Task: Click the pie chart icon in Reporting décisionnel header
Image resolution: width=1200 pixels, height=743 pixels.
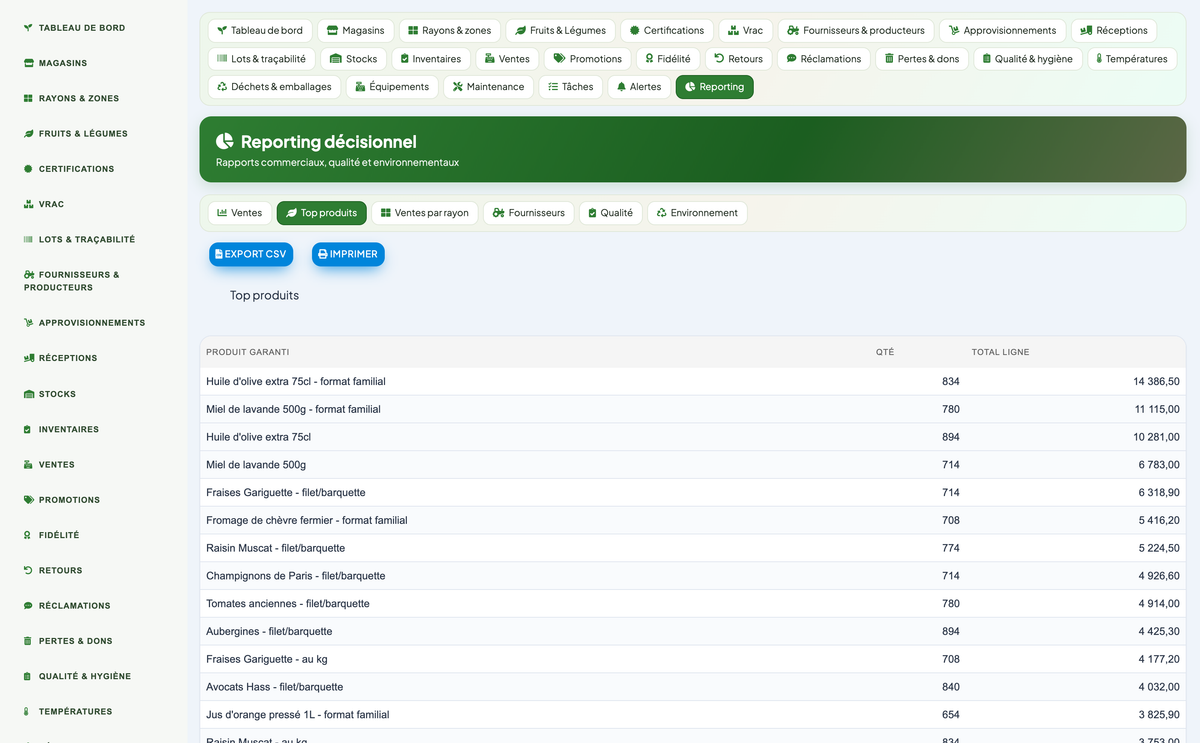Action: (225, 142)
